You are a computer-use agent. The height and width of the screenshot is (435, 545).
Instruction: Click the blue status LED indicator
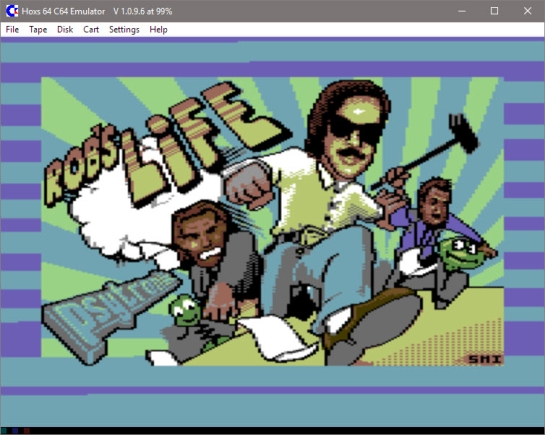(x=15, y=431)
